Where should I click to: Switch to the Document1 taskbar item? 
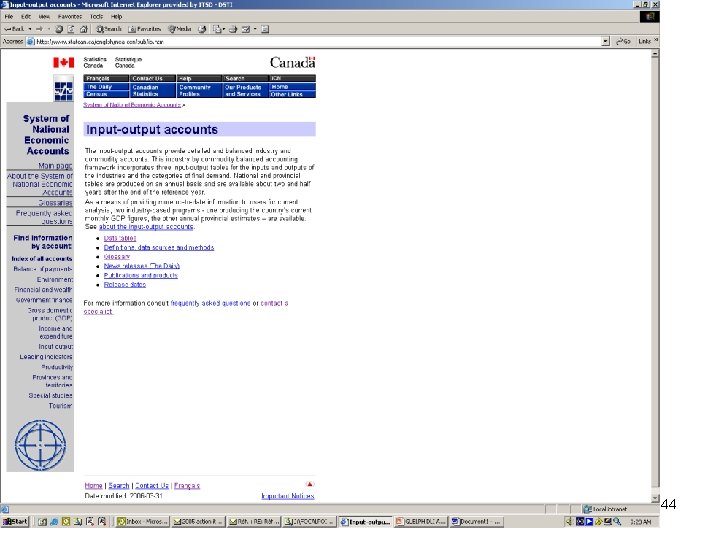click(x=476, y=522)
